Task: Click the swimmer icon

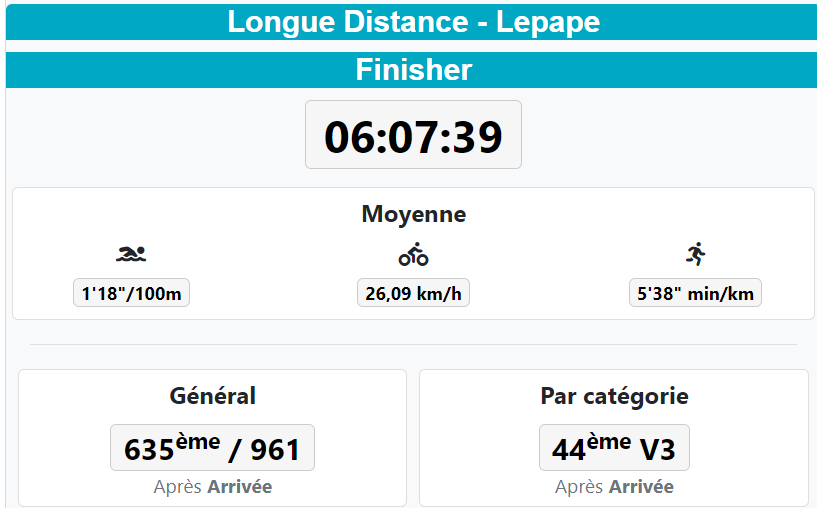Action: (131, 254)
